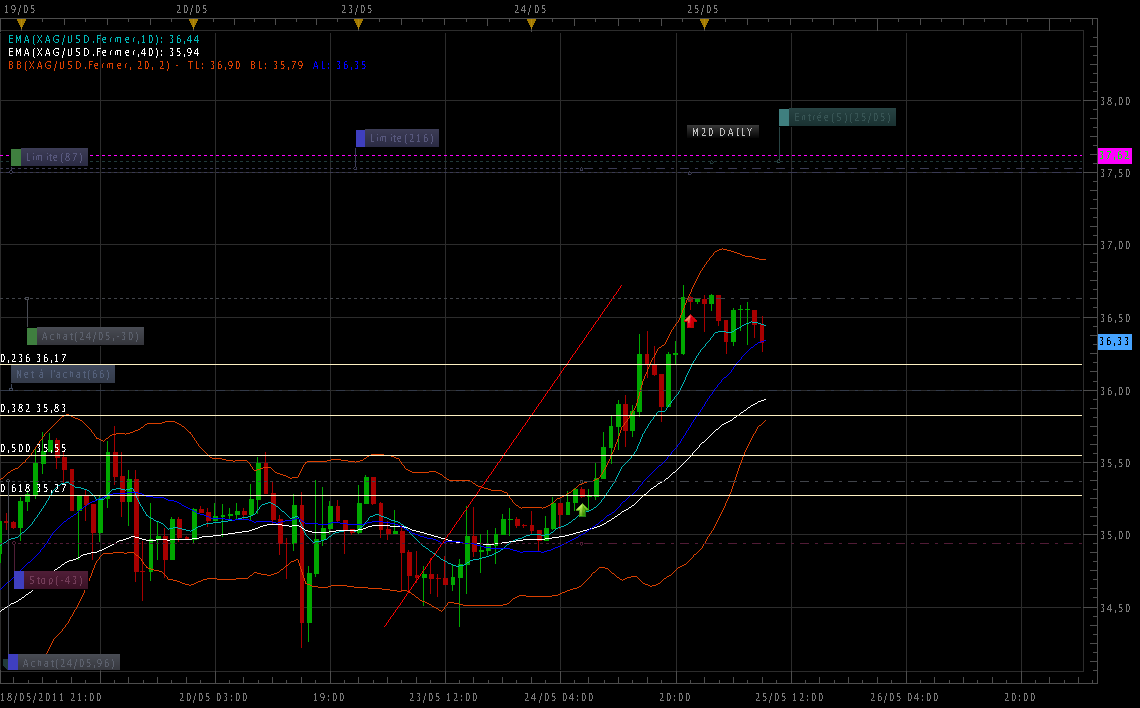Image resolution: width=1140 pixels, height=708 pixels.
Task: Select the Entrée(5)(25/05) order flag
Action: [837, 117]
